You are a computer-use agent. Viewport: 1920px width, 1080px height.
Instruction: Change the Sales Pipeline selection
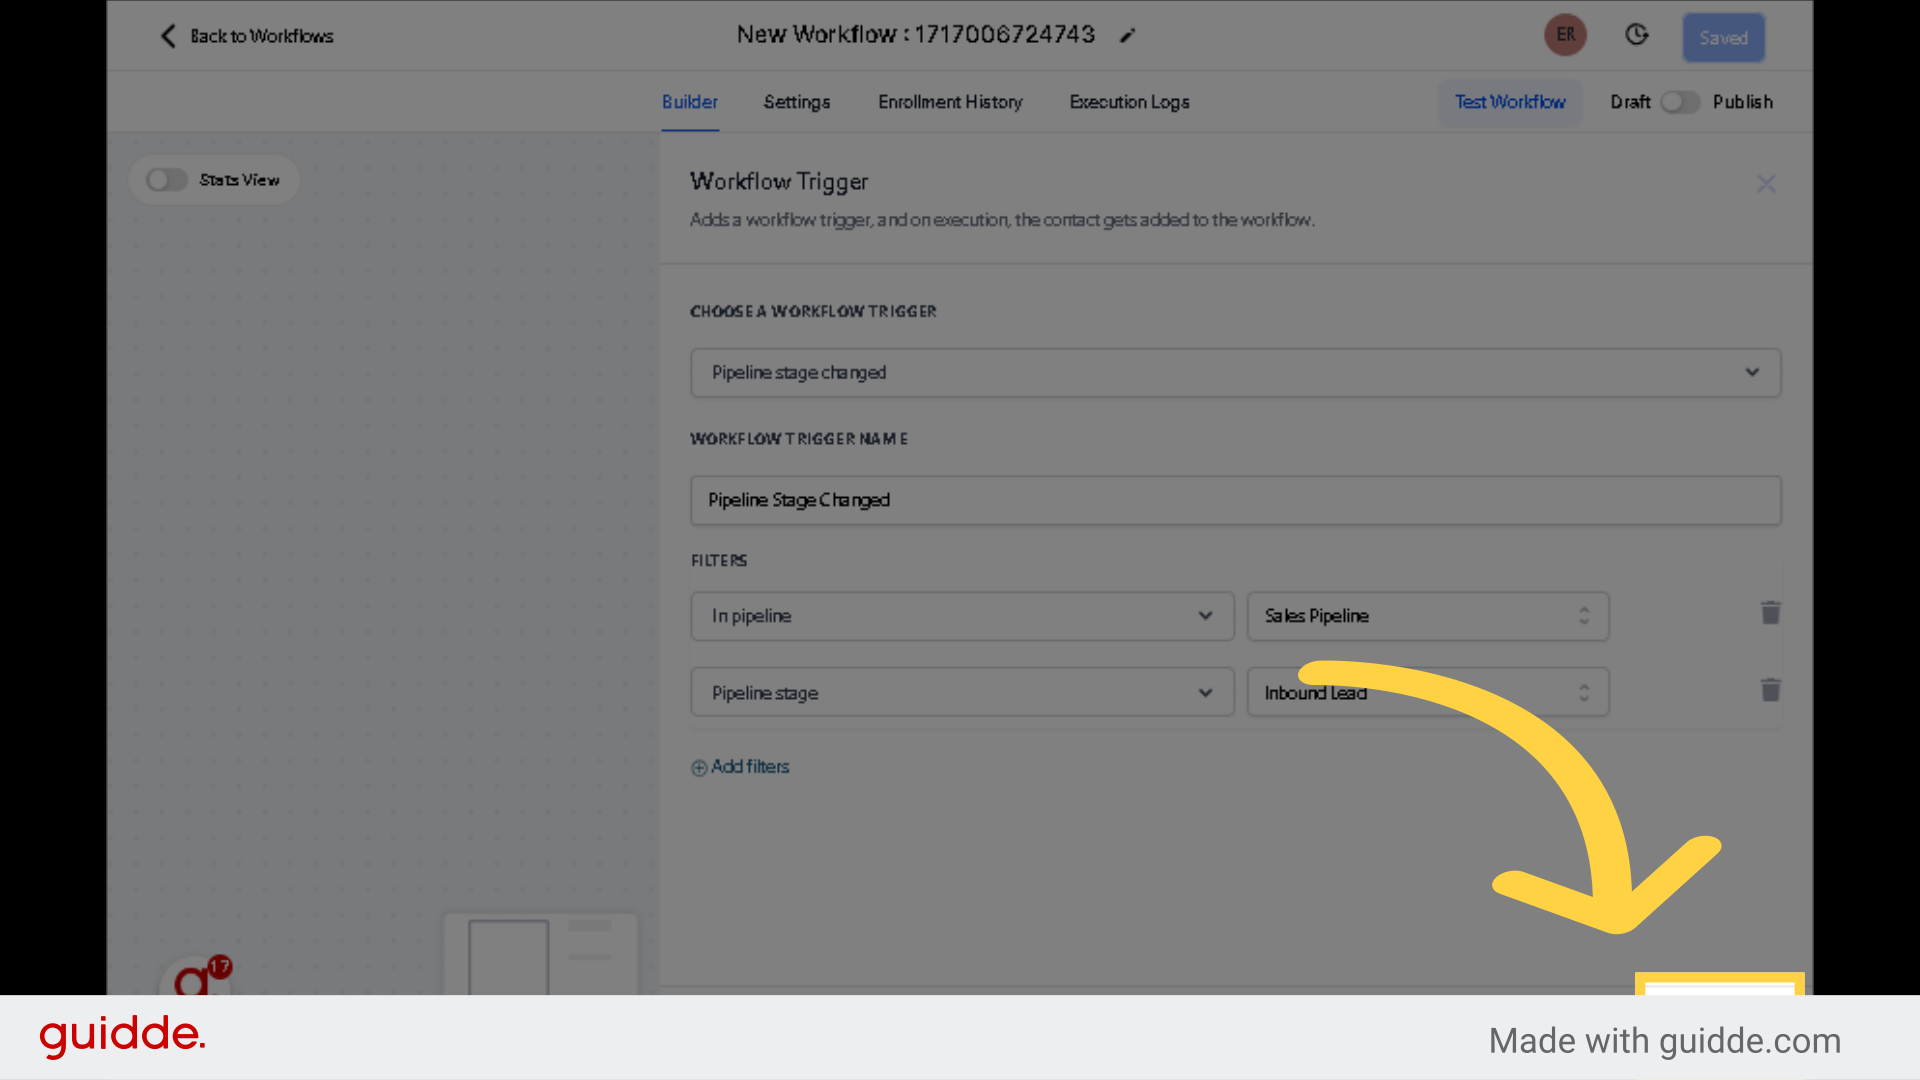1428,616
